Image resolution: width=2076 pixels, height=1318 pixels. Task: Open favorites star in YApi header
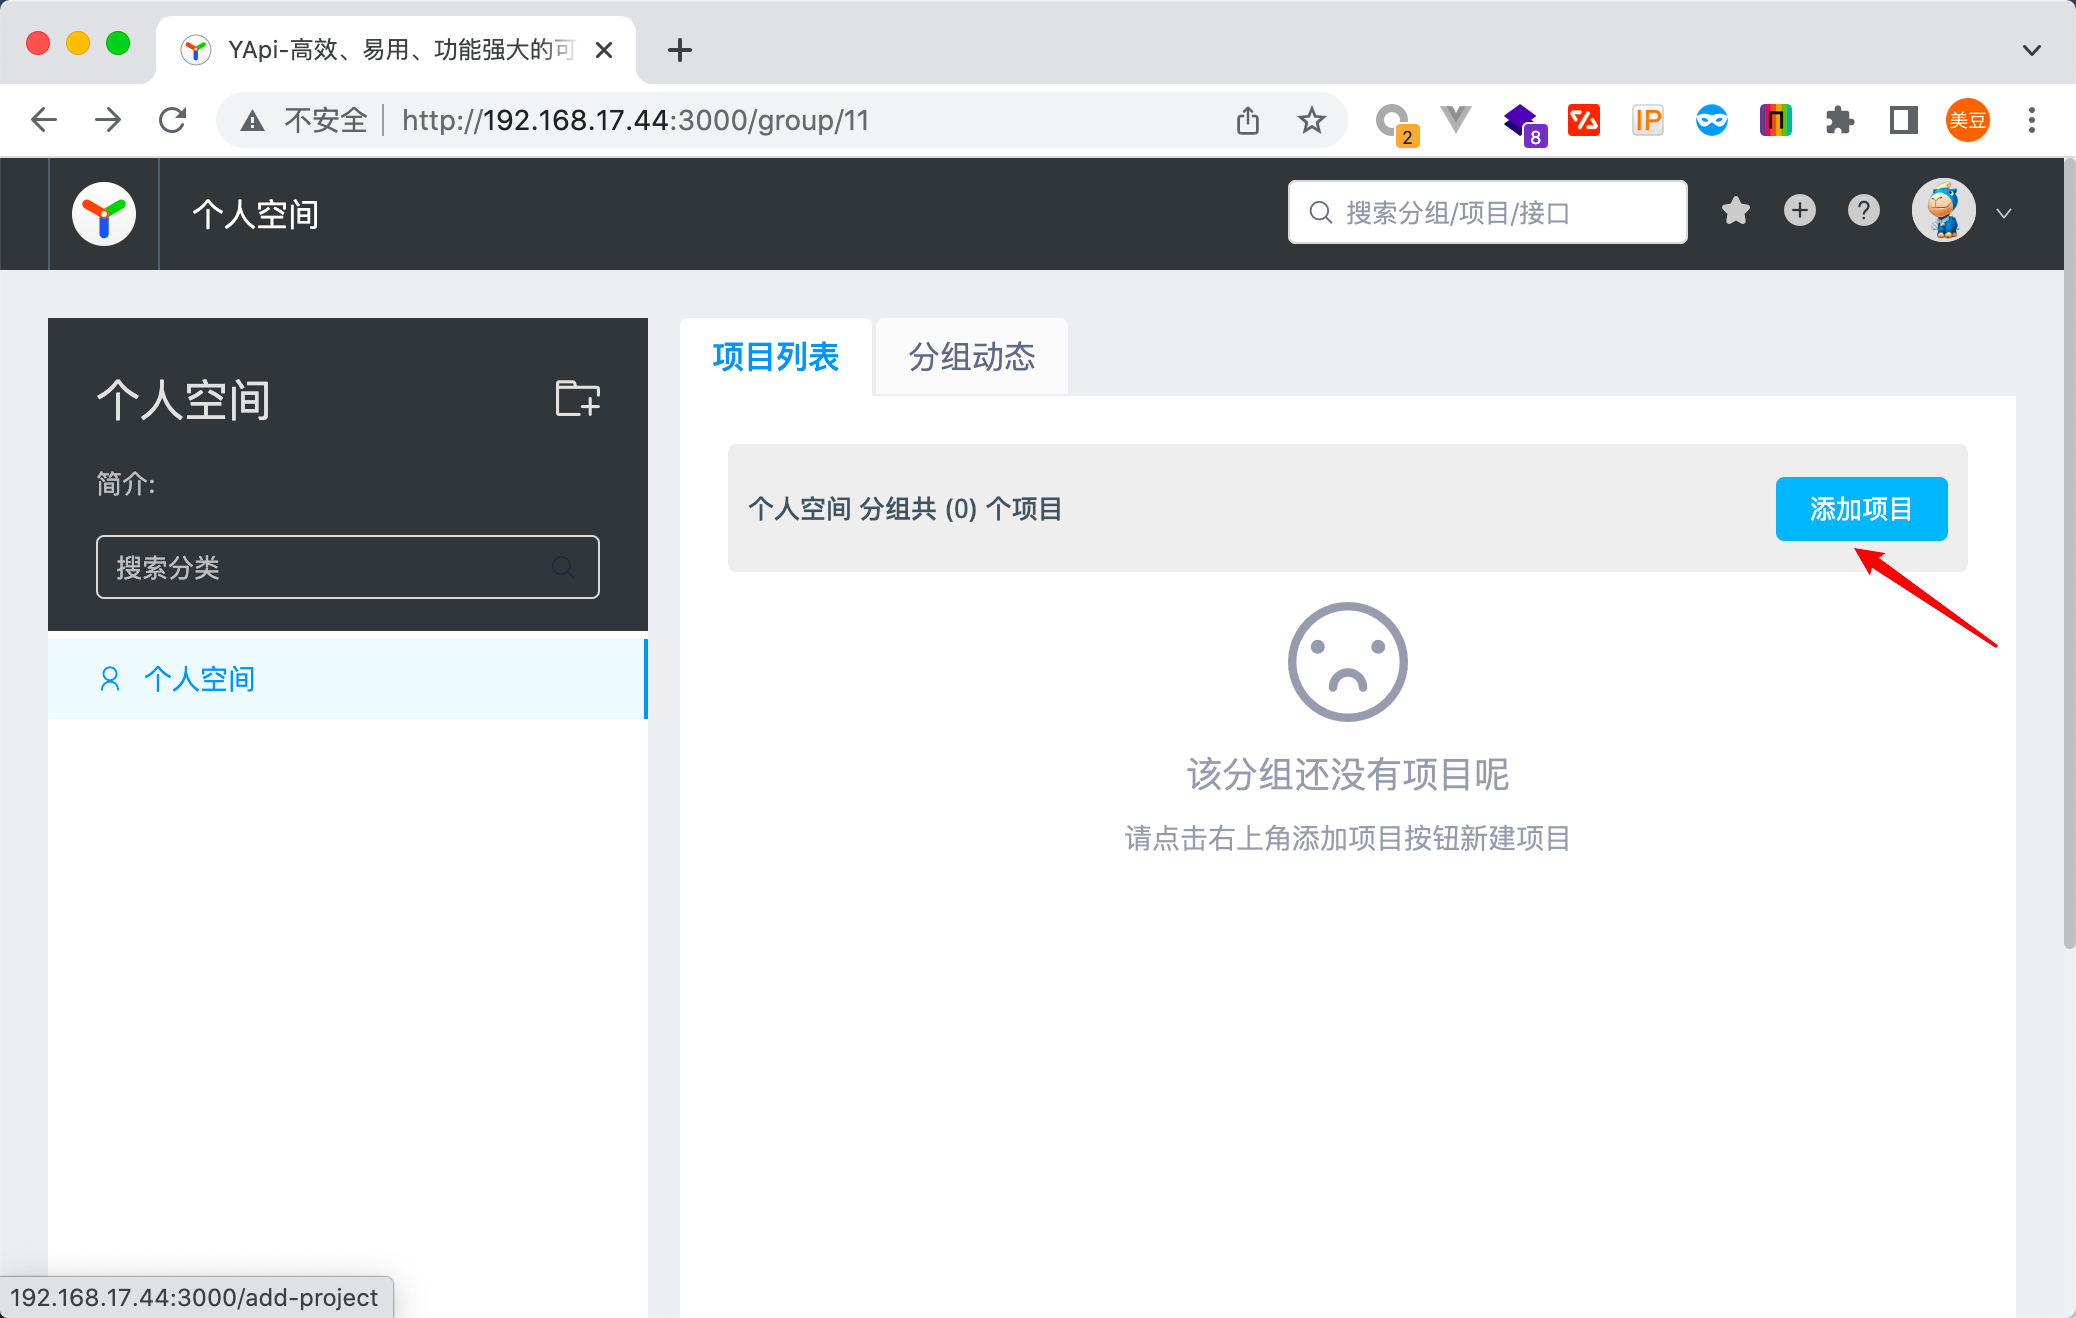tap(1736, 211)
